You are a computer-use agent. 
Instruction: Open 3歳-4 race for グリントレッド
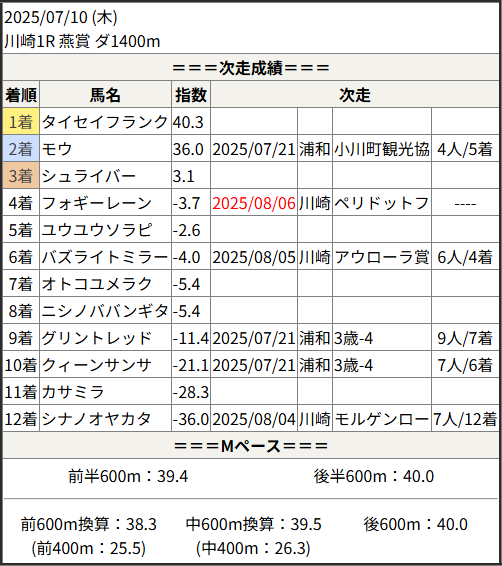click(x=353, y=338)
